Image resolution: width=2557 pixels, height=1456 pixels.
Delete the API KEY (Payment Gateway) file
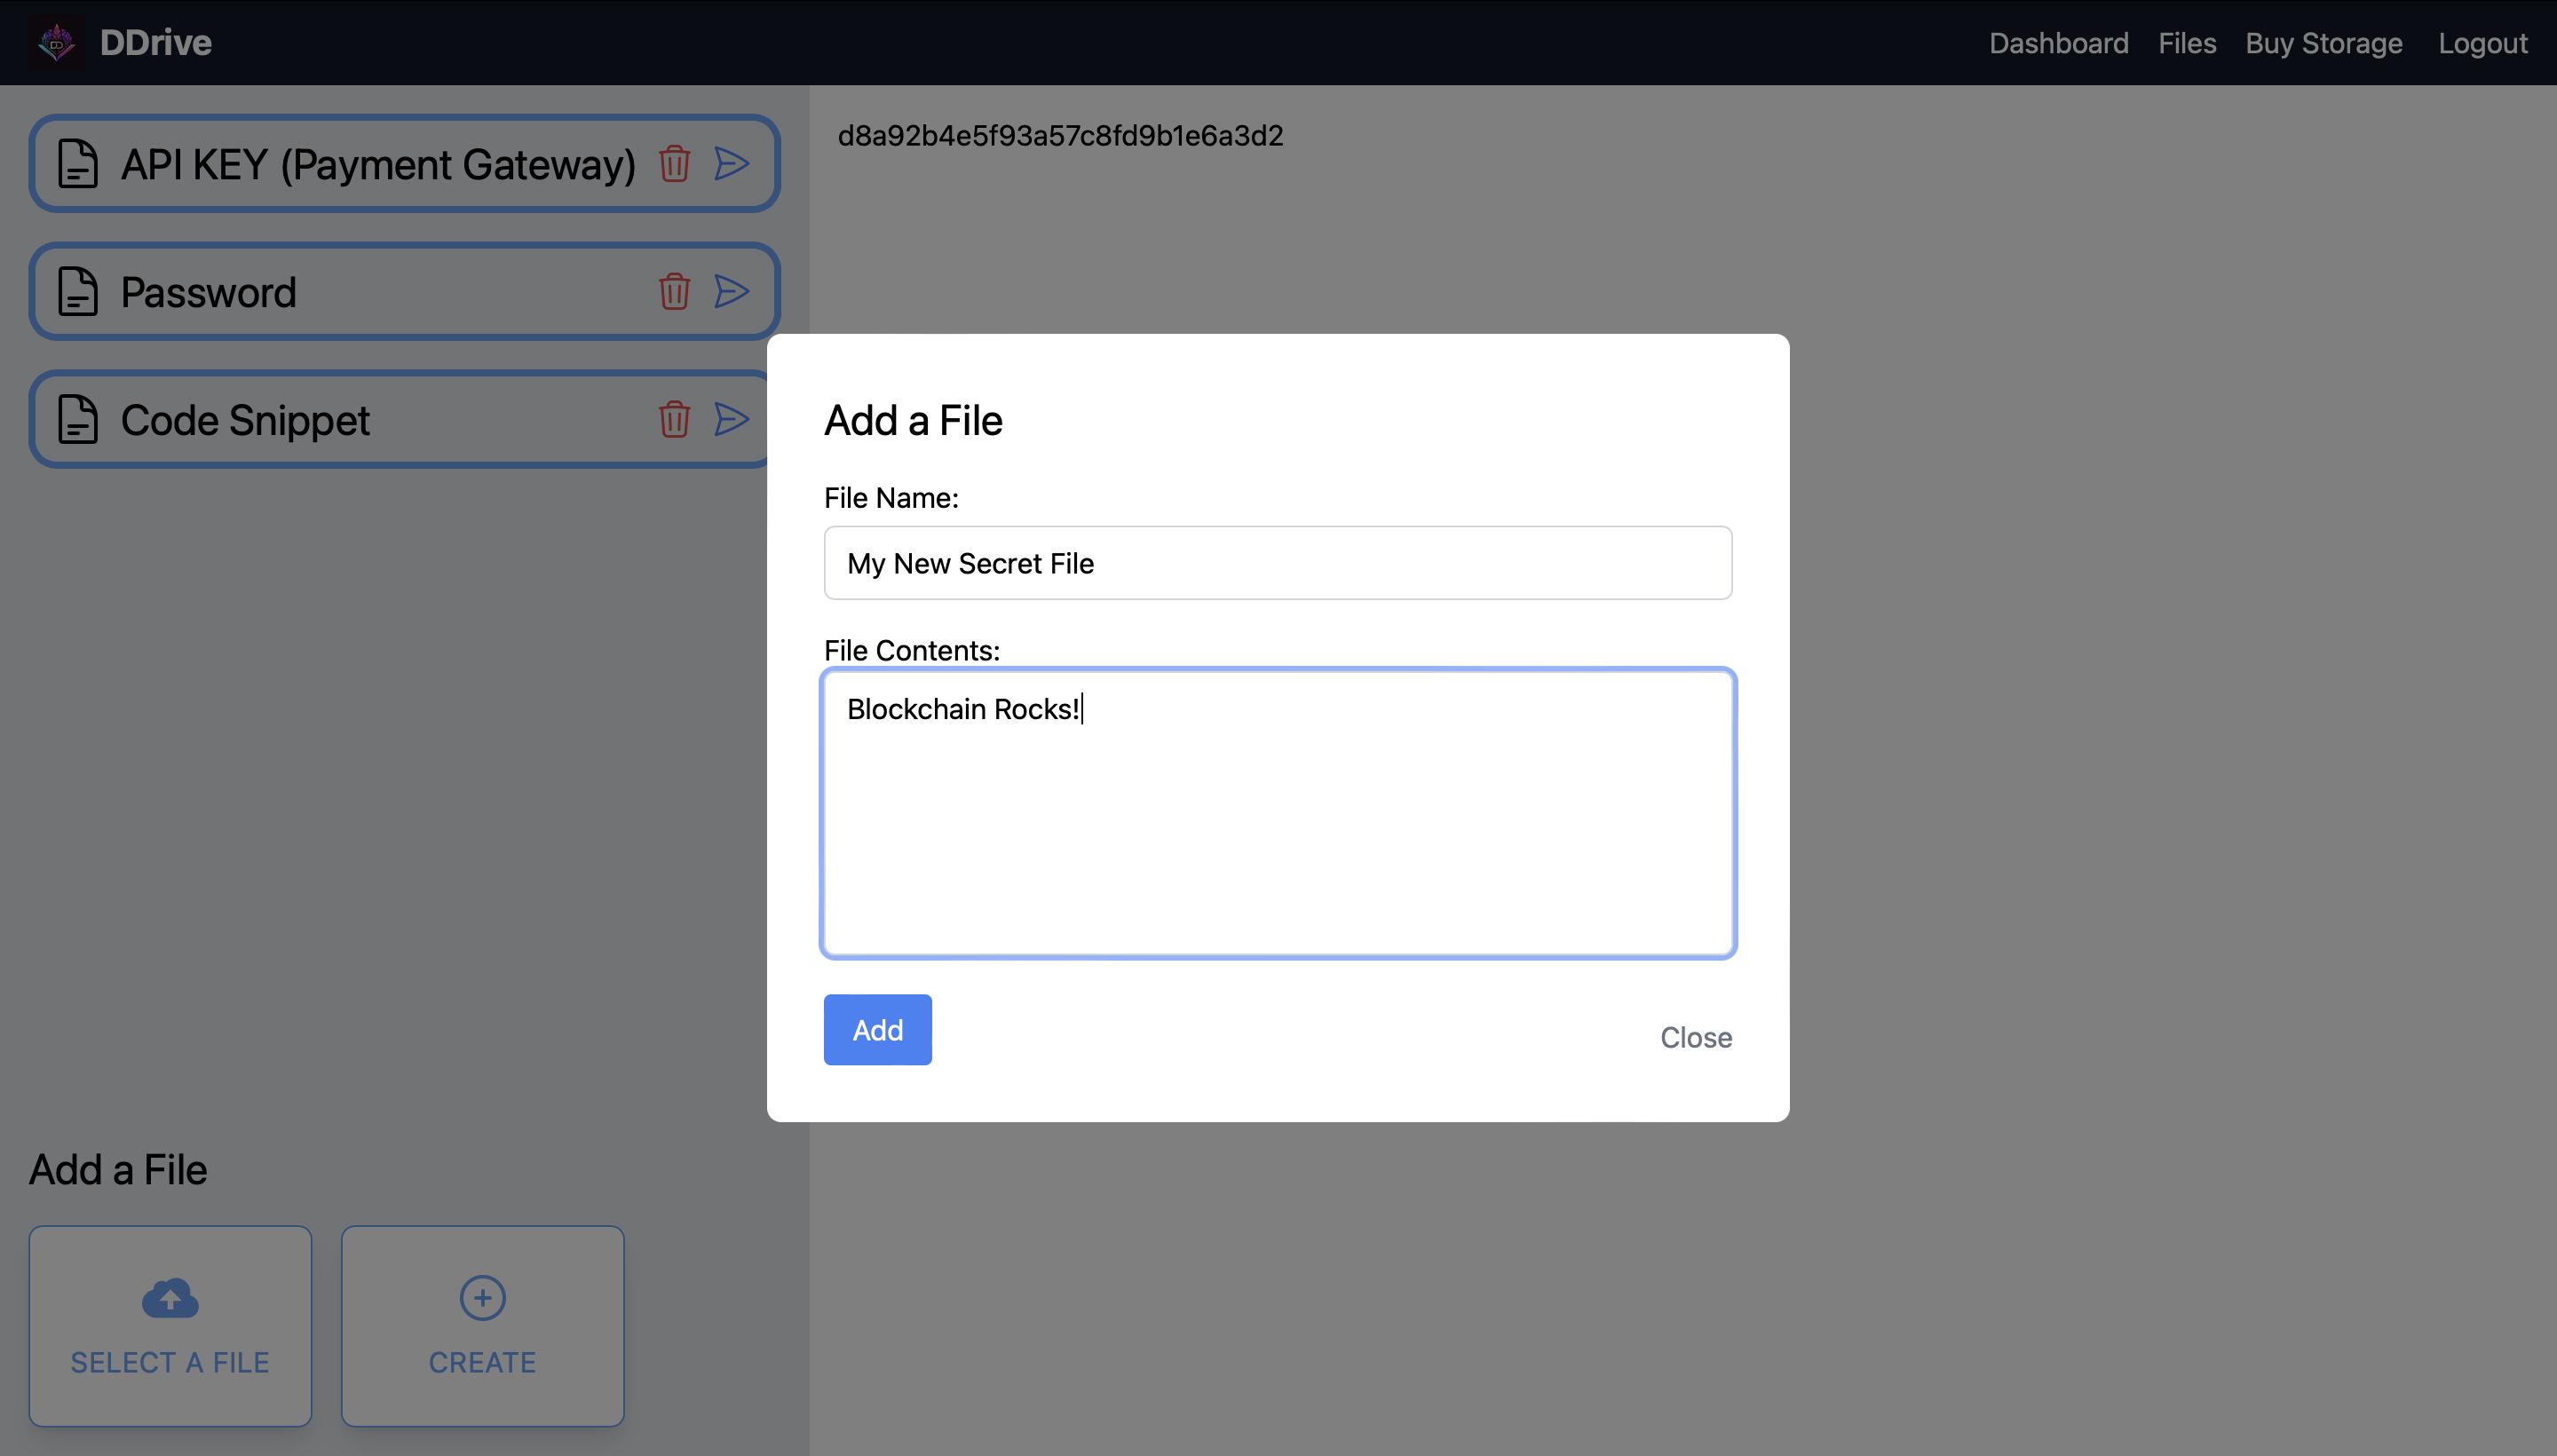click(674, 163)
